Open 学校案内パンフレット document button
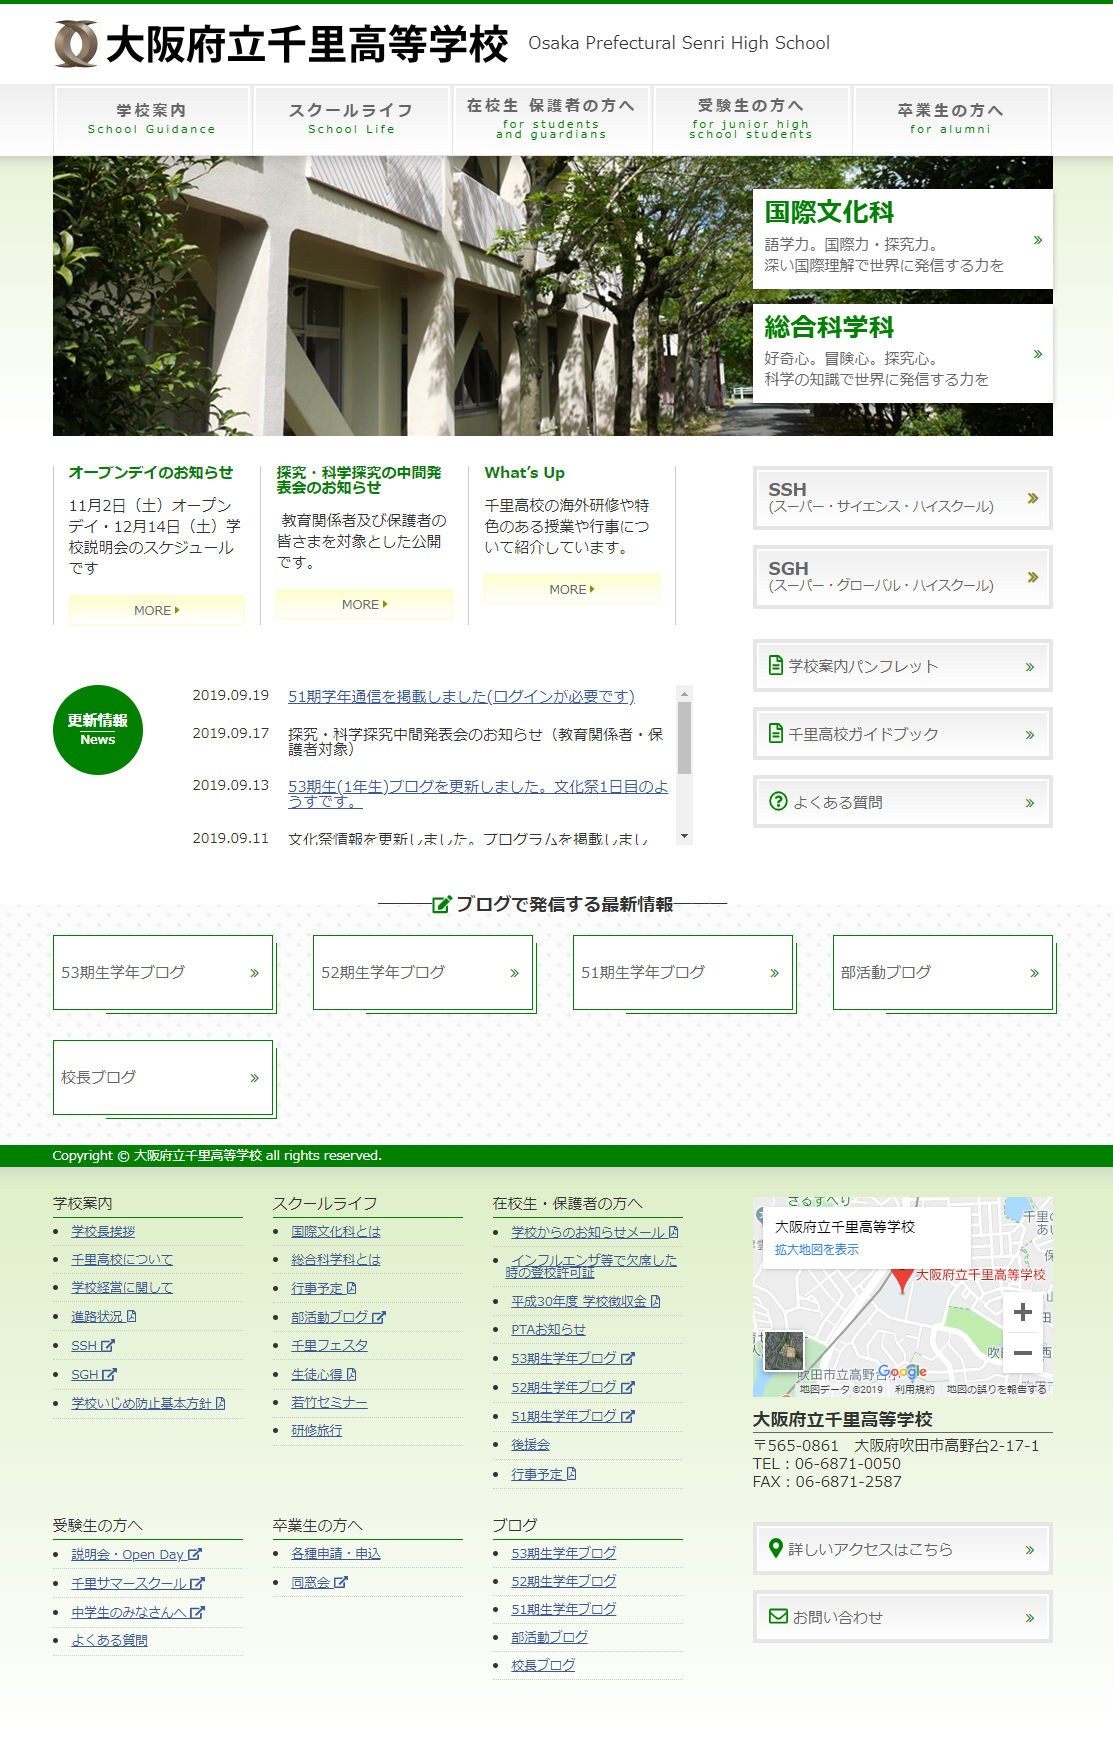The width and height of the screenshot is (1113, 1740). (902, 666)
